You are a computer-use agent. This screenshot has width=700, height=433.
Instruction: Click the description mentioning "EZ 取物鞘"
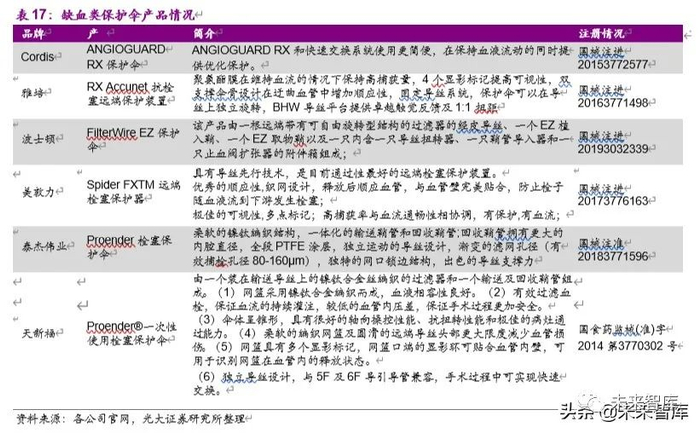pos(382,139)
